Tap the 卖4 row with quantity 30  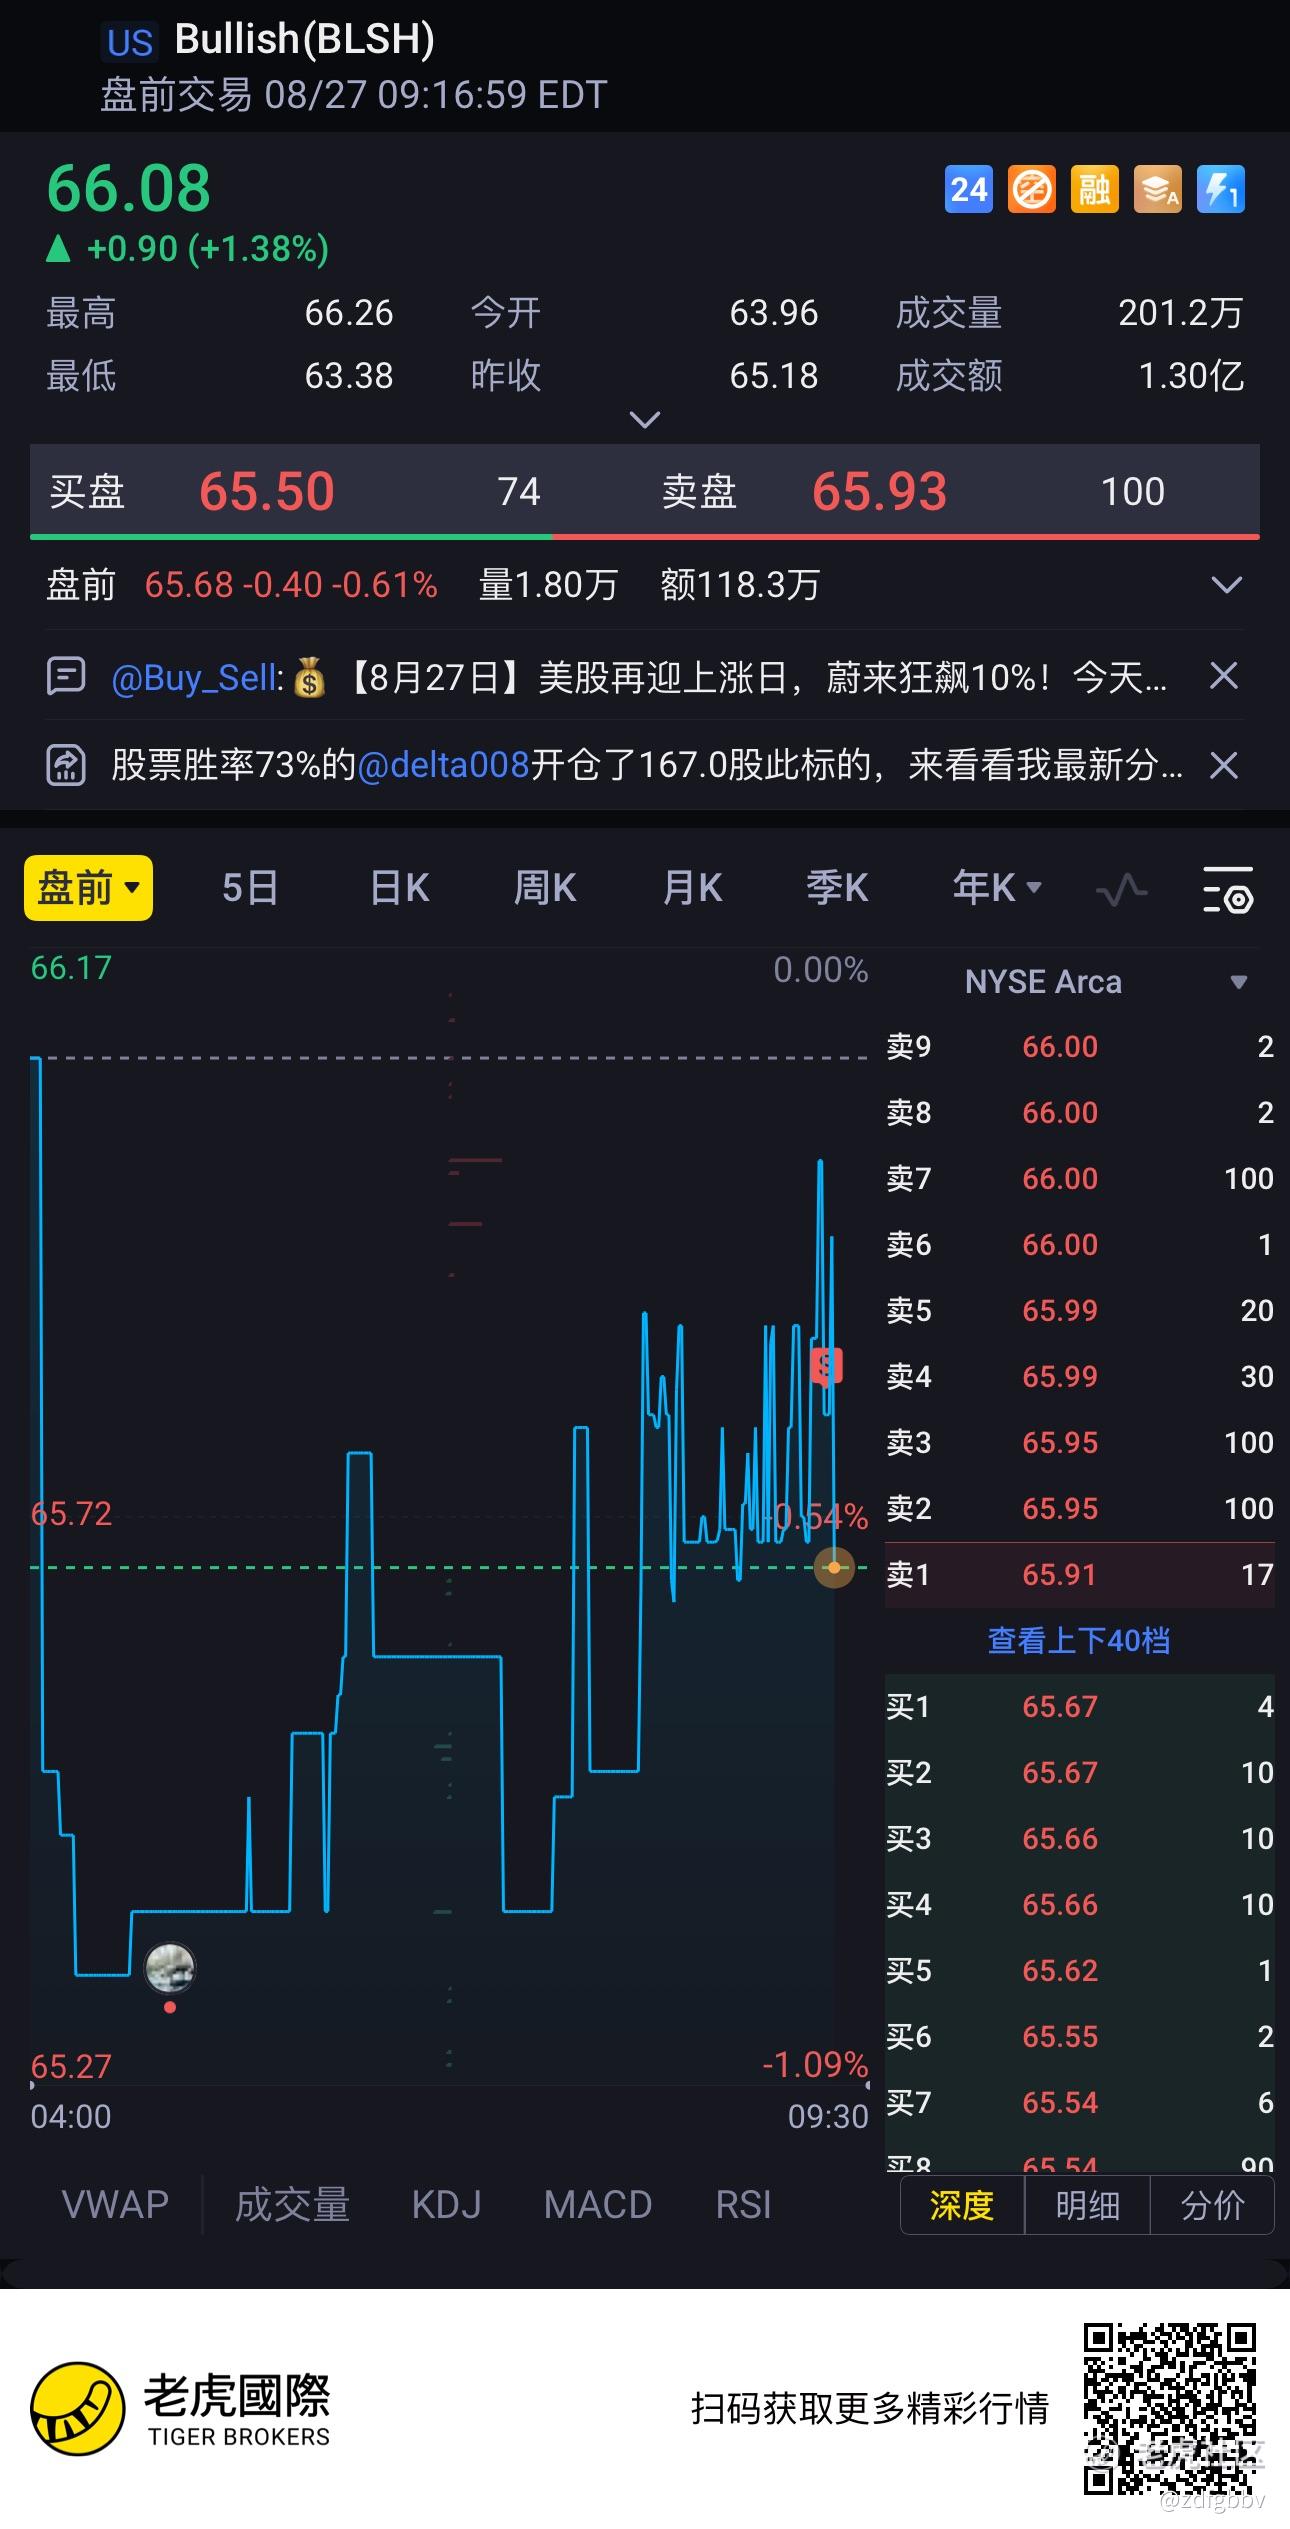[1080, 1376]
